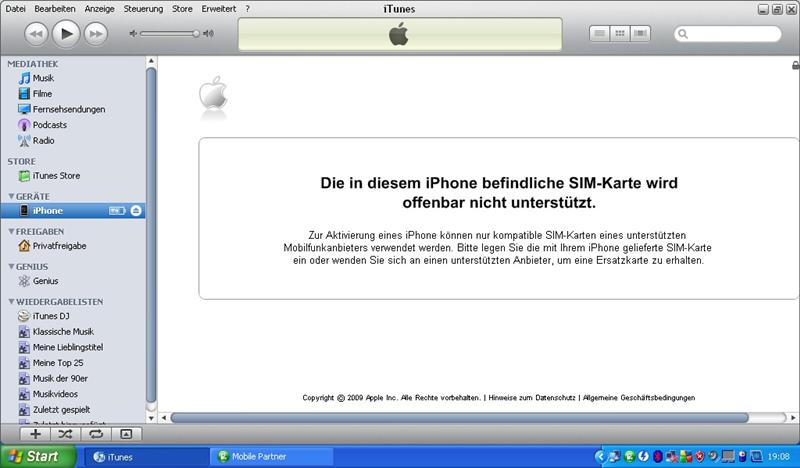Click sidebar scrollbar up arrow
This screenshot has width=800, height=468.
(x=151, y=61)
